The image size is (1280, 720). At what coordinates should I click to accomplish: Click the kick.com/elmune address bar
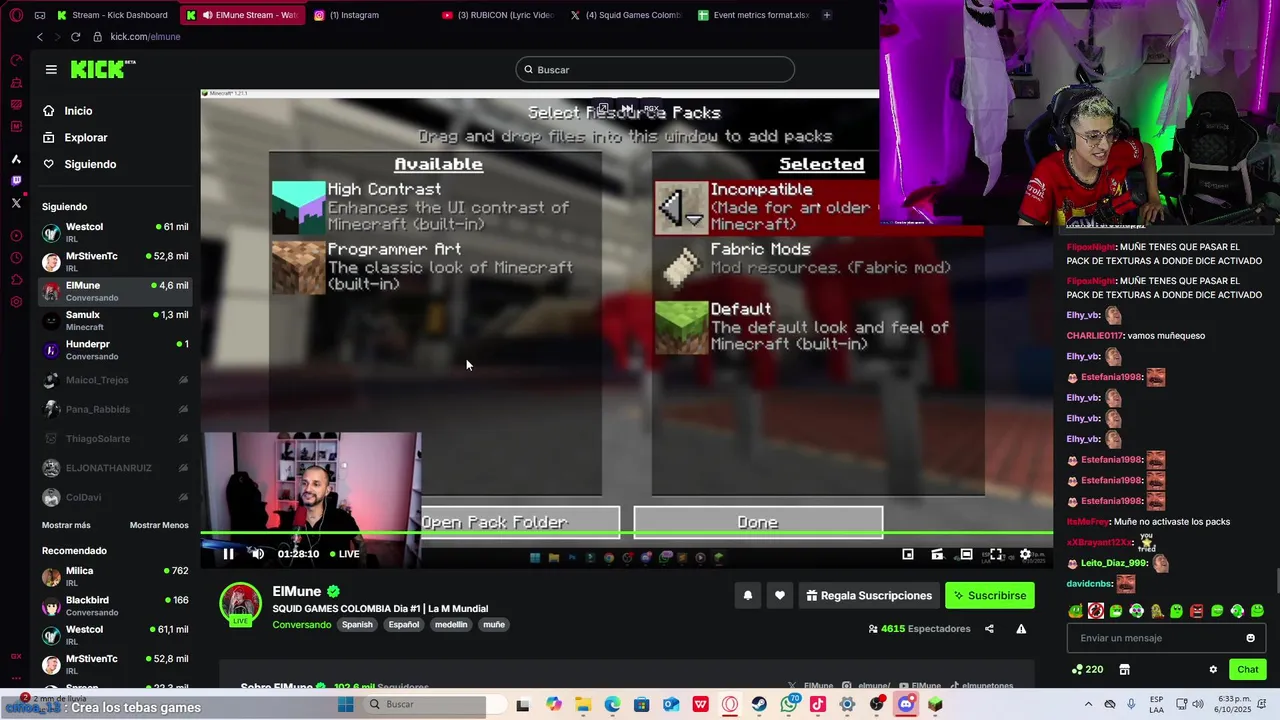pos(145,37)
